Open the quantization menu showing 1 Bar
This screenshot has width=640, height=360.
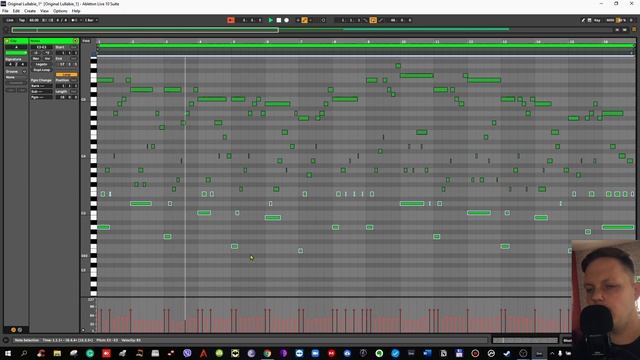[91, 20]
